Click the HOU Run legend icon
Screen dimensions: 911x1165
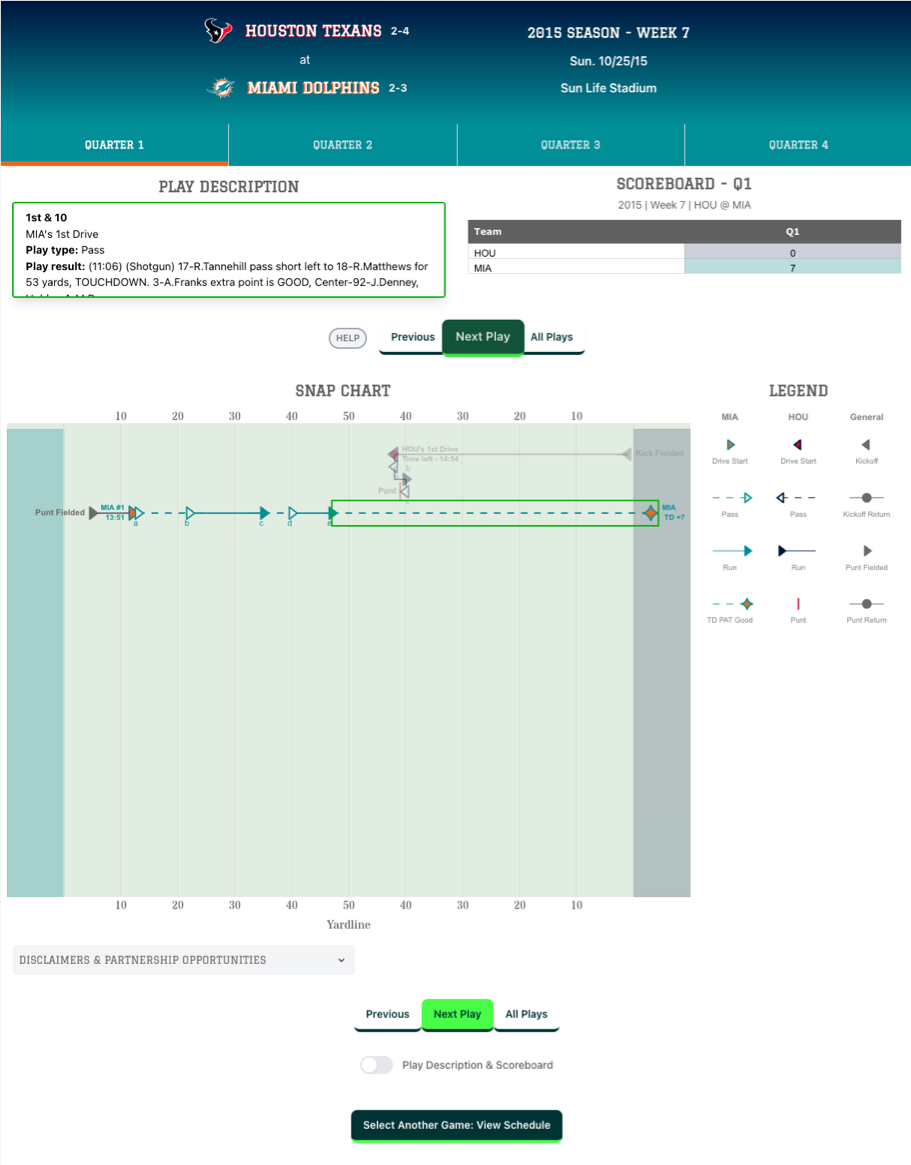[x=797, y=551]
